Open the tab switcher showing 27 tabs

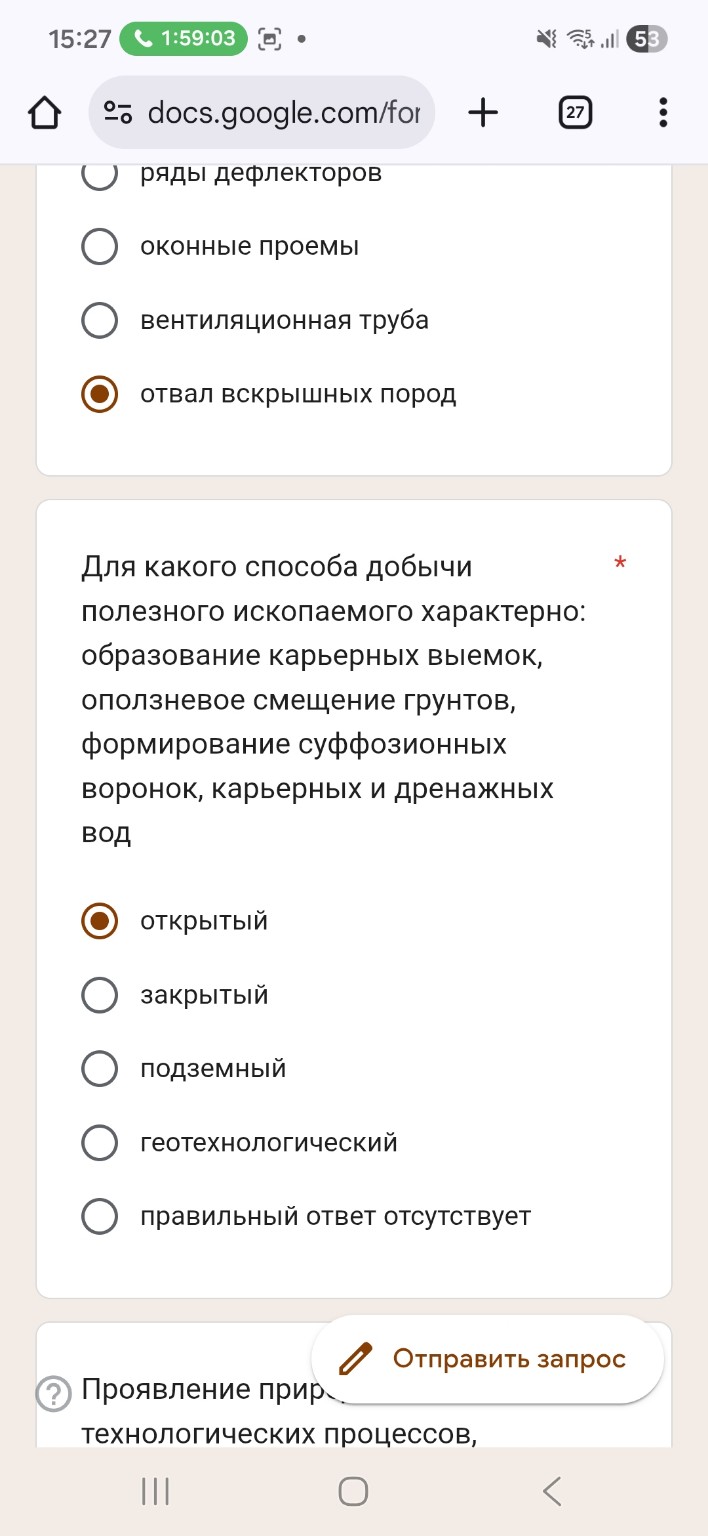(x=574, y=112)
